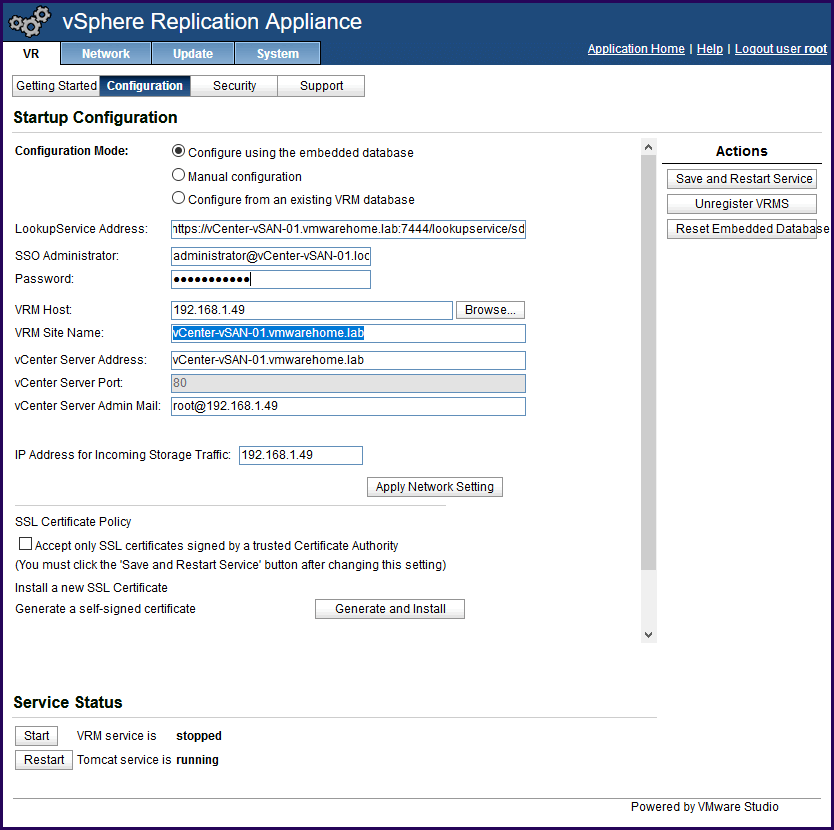This screenshot has width=834, height=830.
Task: Go to the System tab
Action: (278, 54)
